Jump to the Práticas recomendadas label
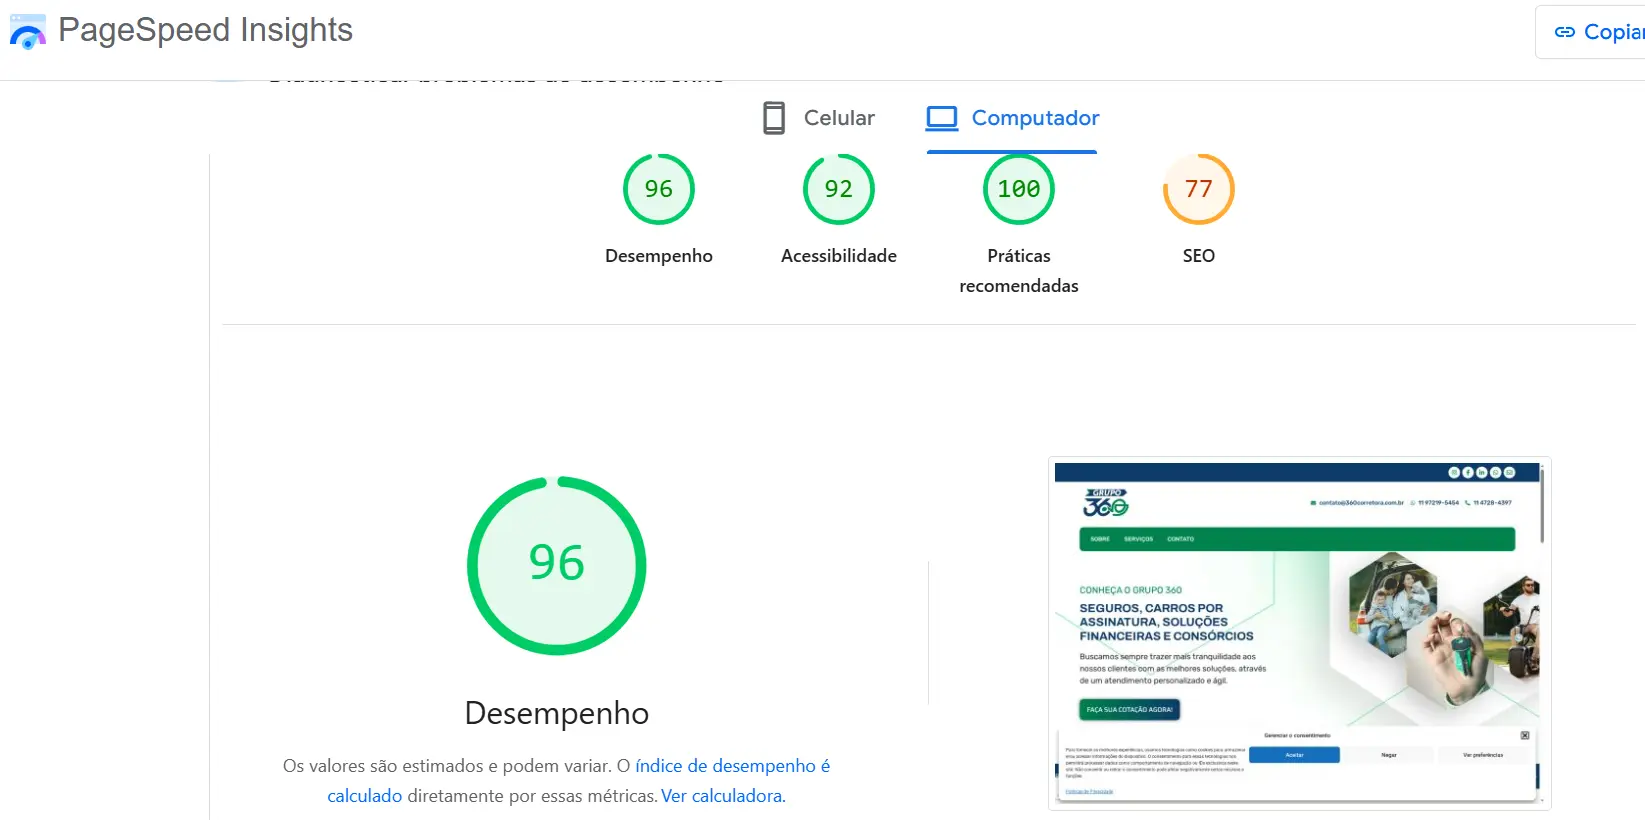Image resolution: width=1645 pixels, height=820 pixels. coord(1018,270)
